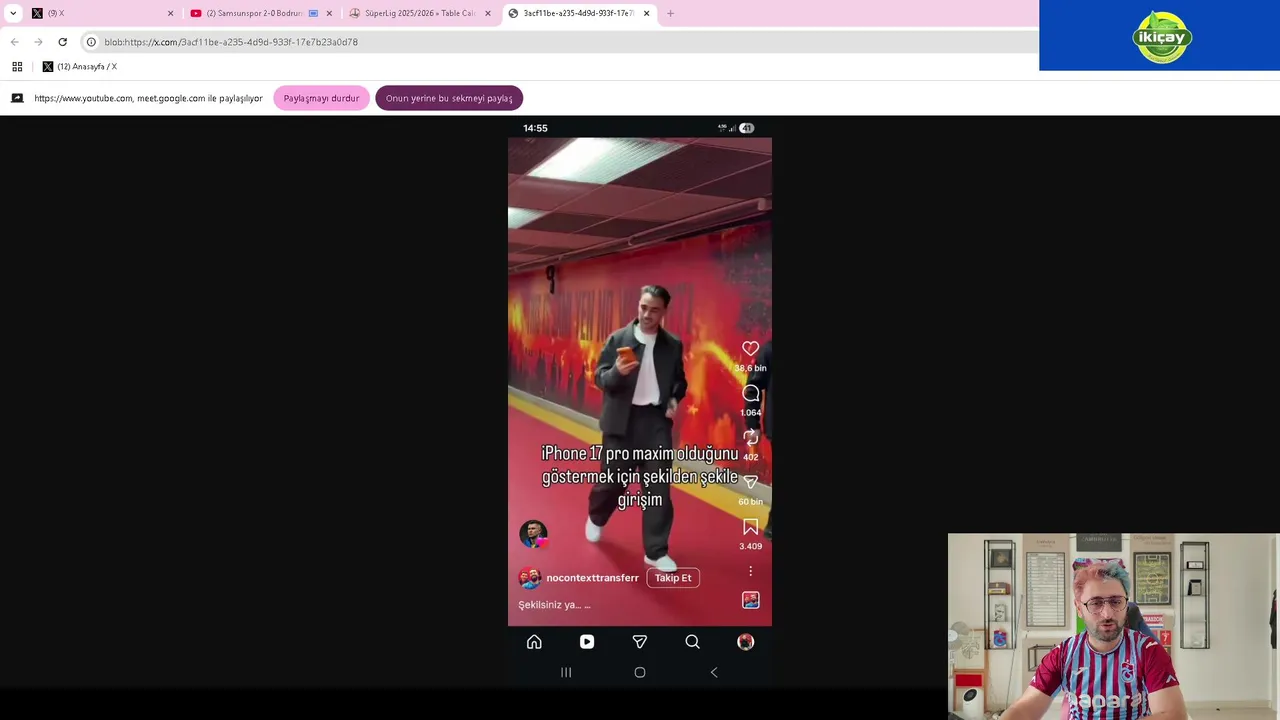1280x720 pixels.
Task: Tap Android recent apps button
Action: tap(566, 673)
